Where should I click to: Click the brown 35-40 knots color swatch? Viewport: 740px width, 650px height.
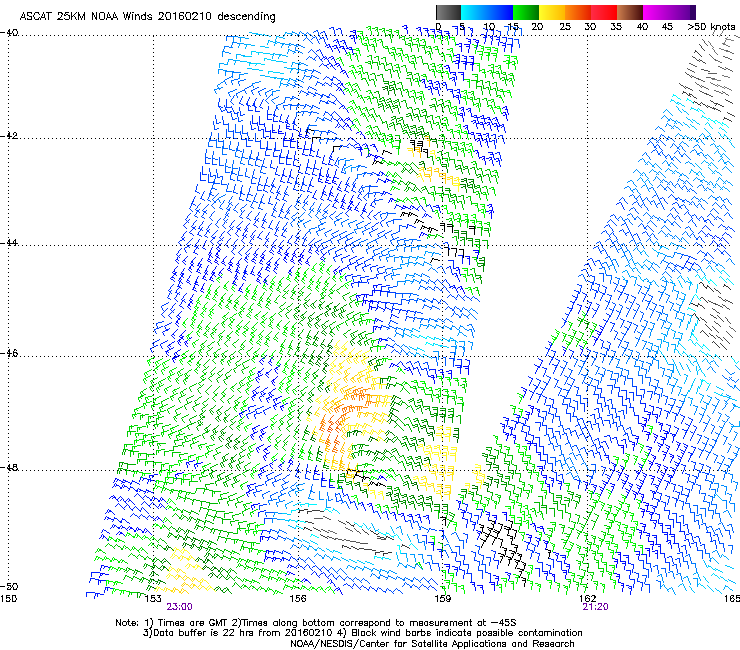(x=630, y=12)
